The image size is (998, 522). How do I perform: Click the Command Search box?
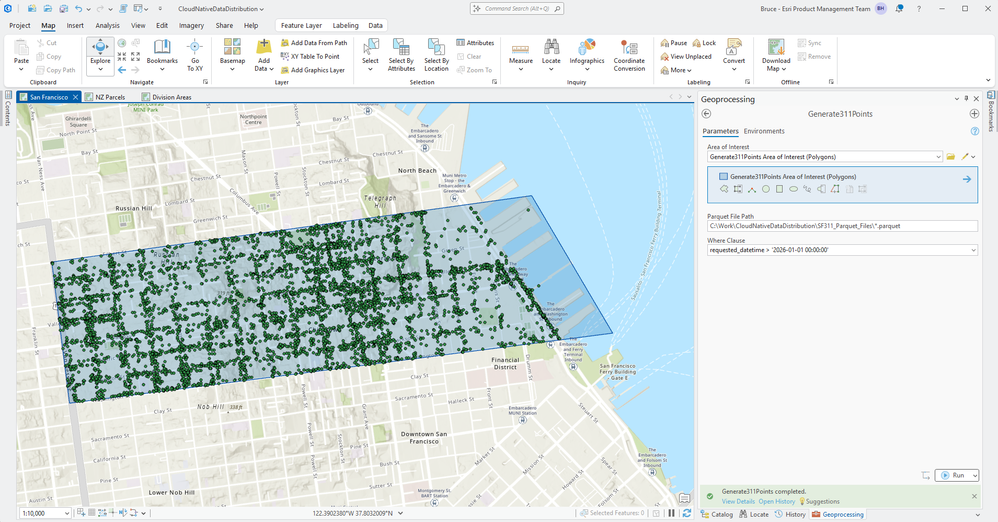coord(517,9)
